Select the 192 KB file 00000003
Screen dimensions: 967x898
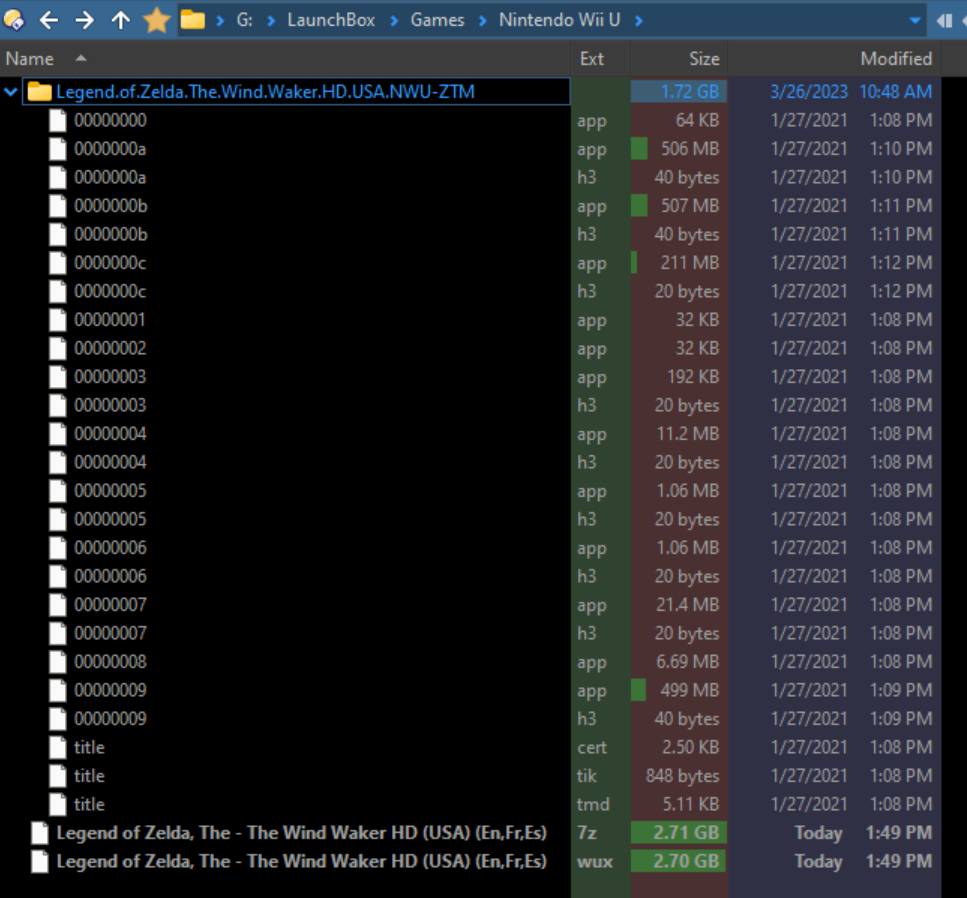pyautogui.click(x=110, y=376)
